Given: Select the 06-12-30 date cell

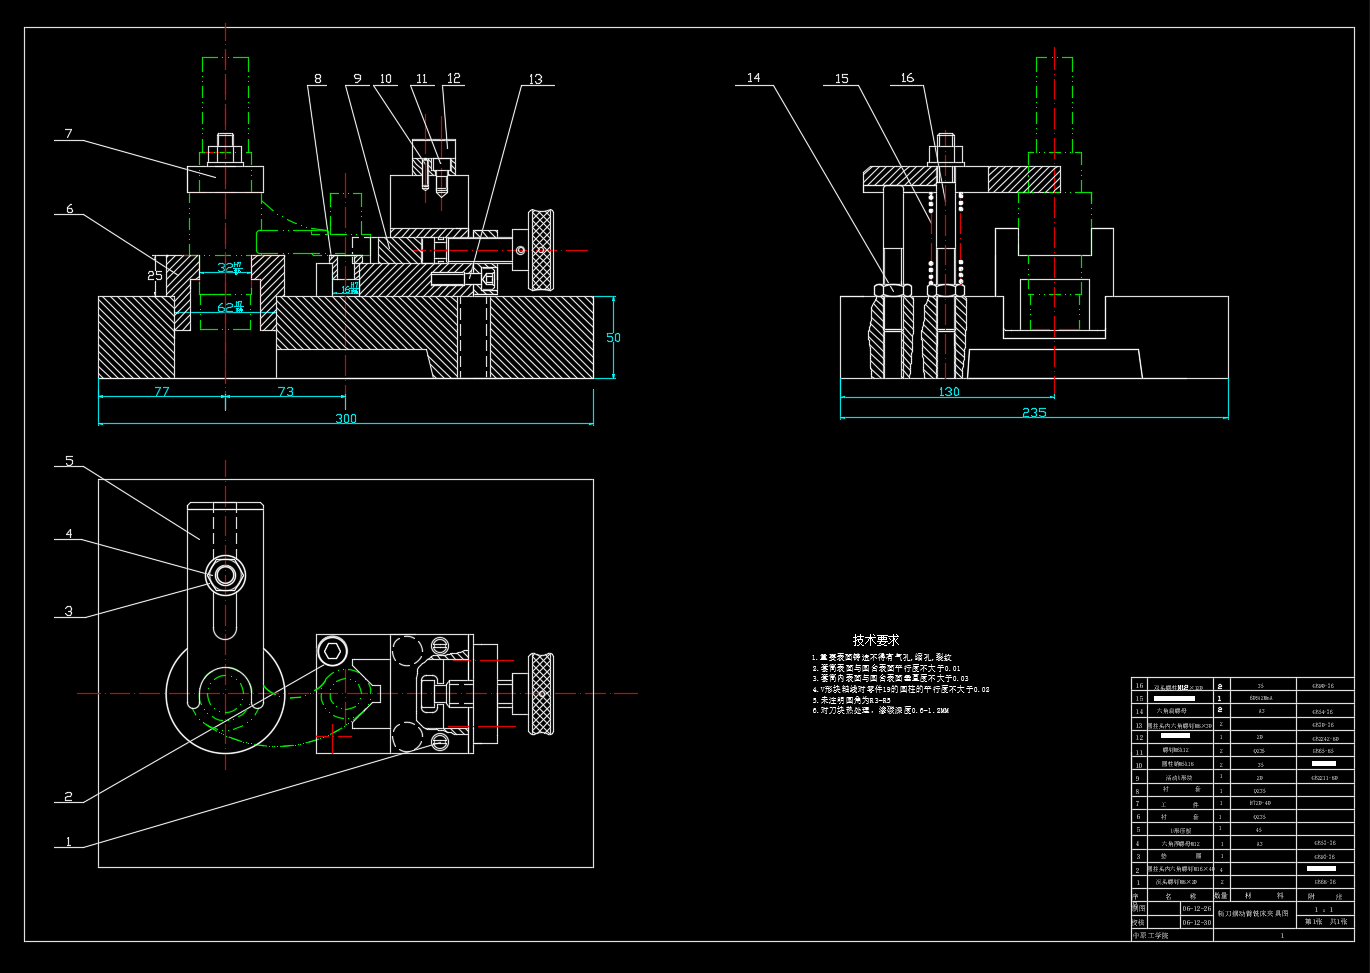Looking at the screenshot, I should click(x=1195, y=922).
